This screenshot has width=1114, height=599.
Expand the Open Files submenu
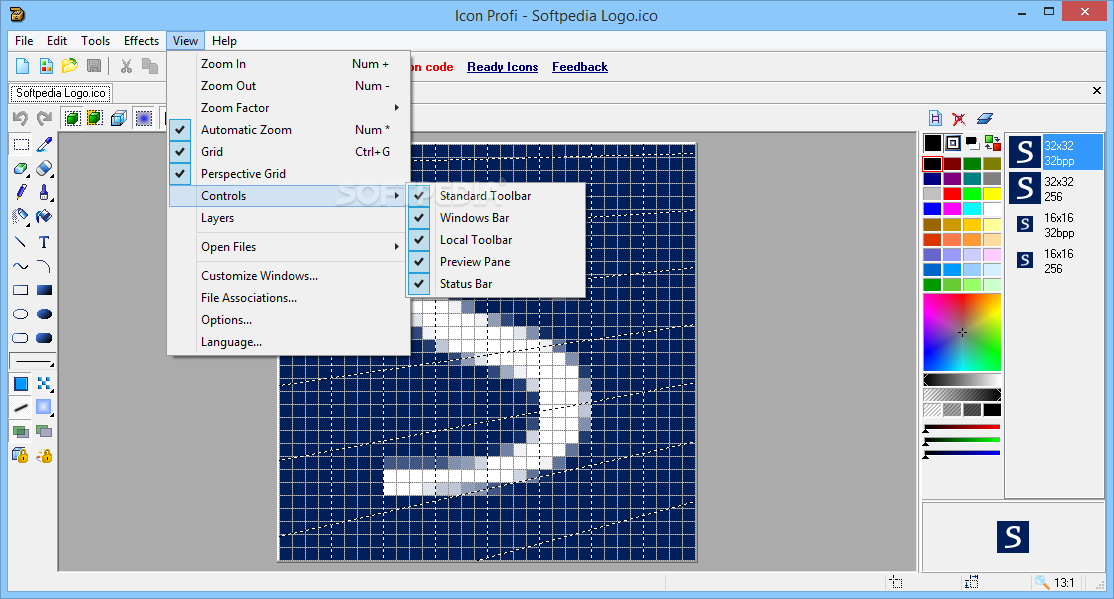click(x=289, y=247)
